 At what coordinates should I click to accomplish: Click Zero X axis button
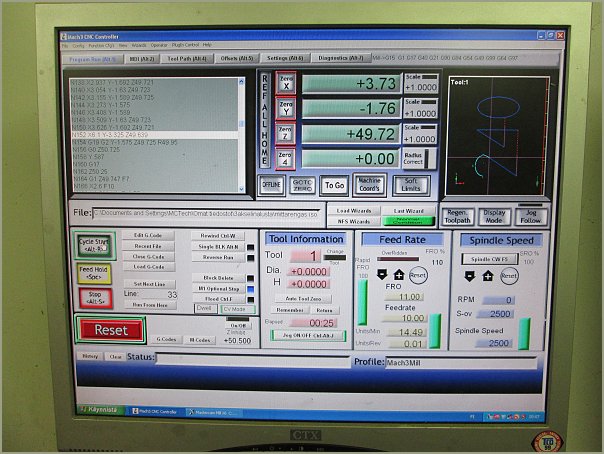[x=285, y=84]
